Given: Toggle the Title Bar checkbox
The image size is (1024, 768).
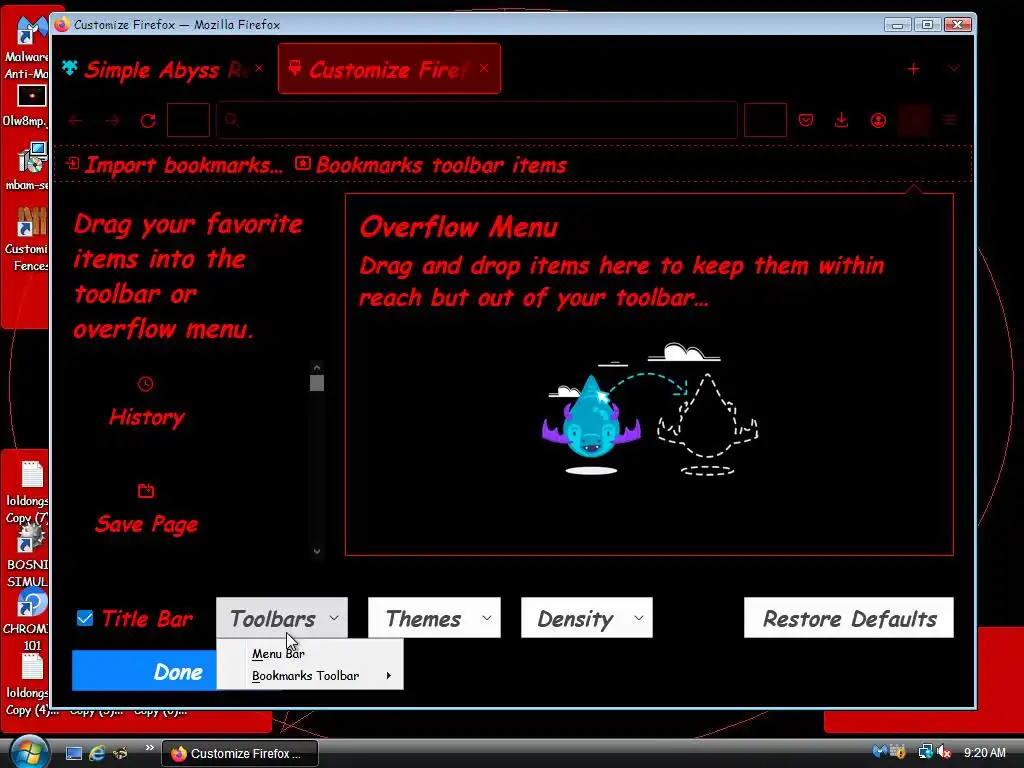Looking at the screenshot, I should (85, 618).
